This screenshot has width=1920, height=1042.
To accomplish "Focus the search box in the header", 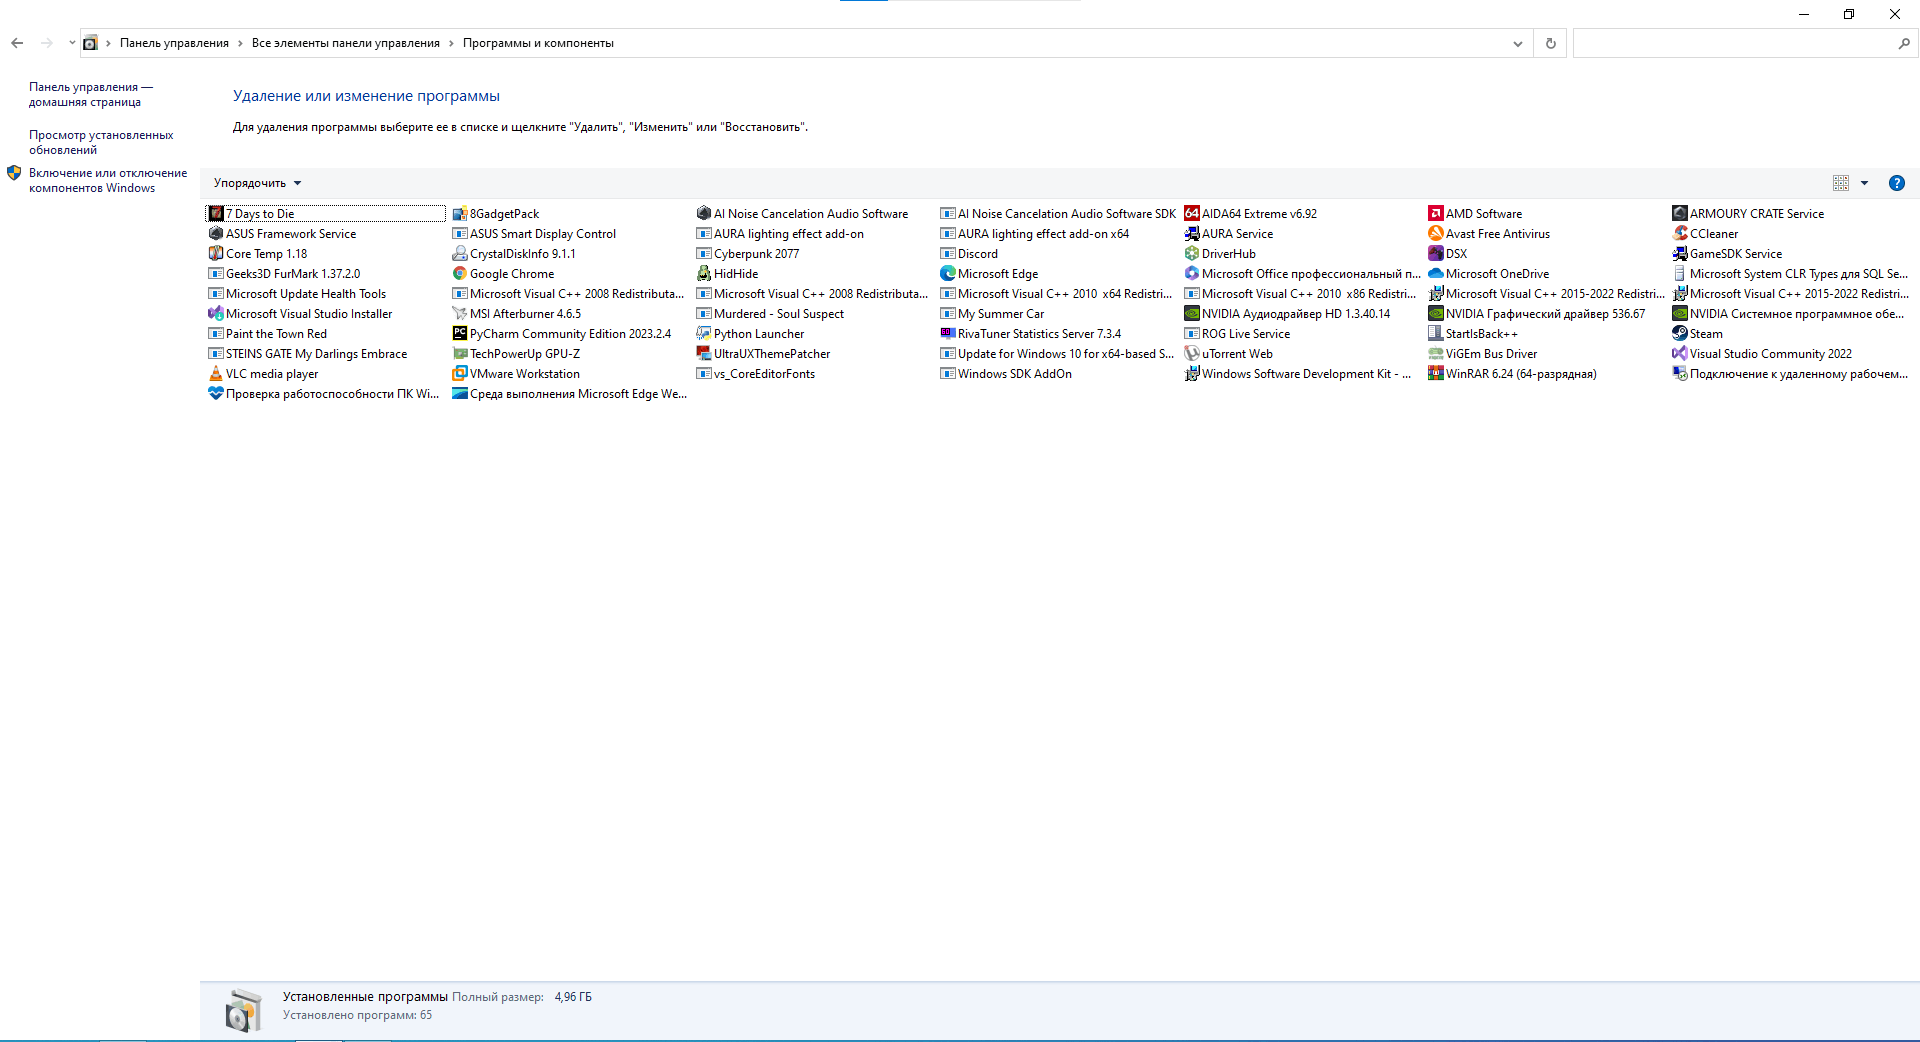I will click(x=1735, y=43).
